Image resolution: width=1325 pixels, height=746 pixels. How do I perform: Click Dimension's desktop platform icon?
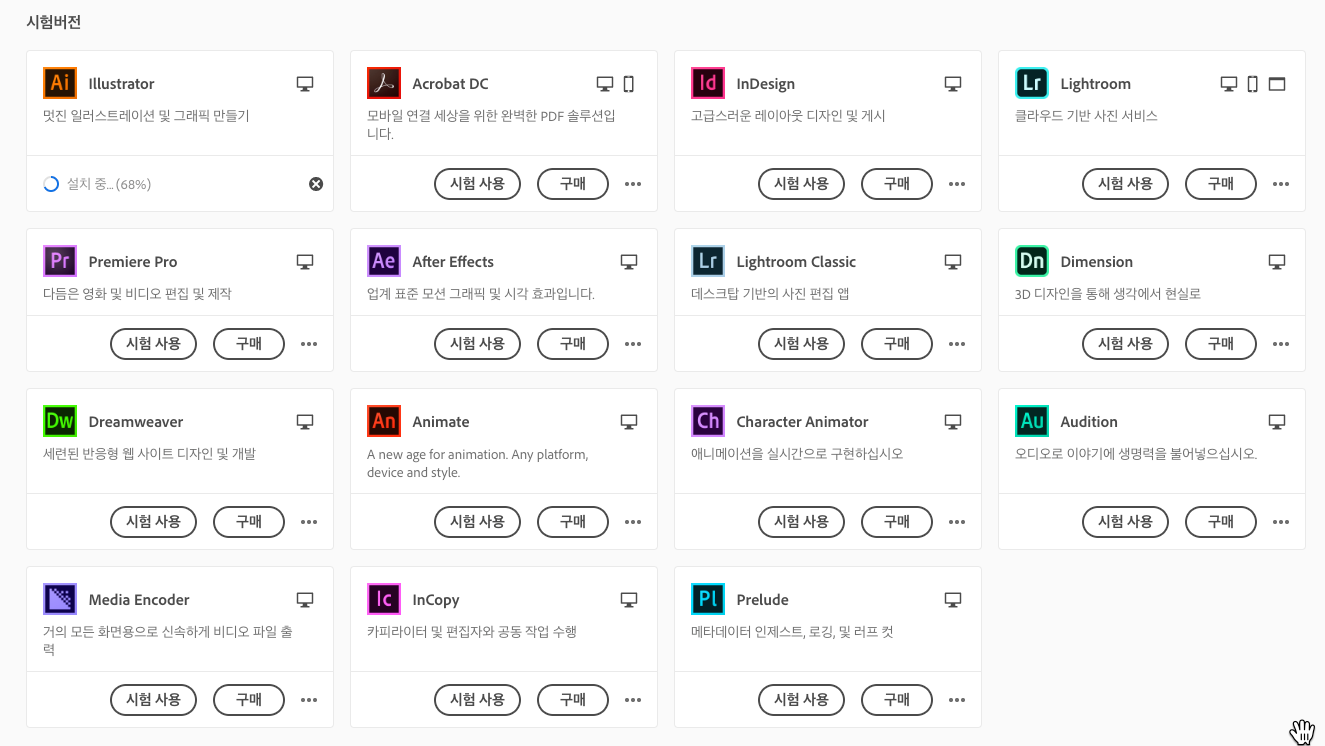(x=1277, y=262)
